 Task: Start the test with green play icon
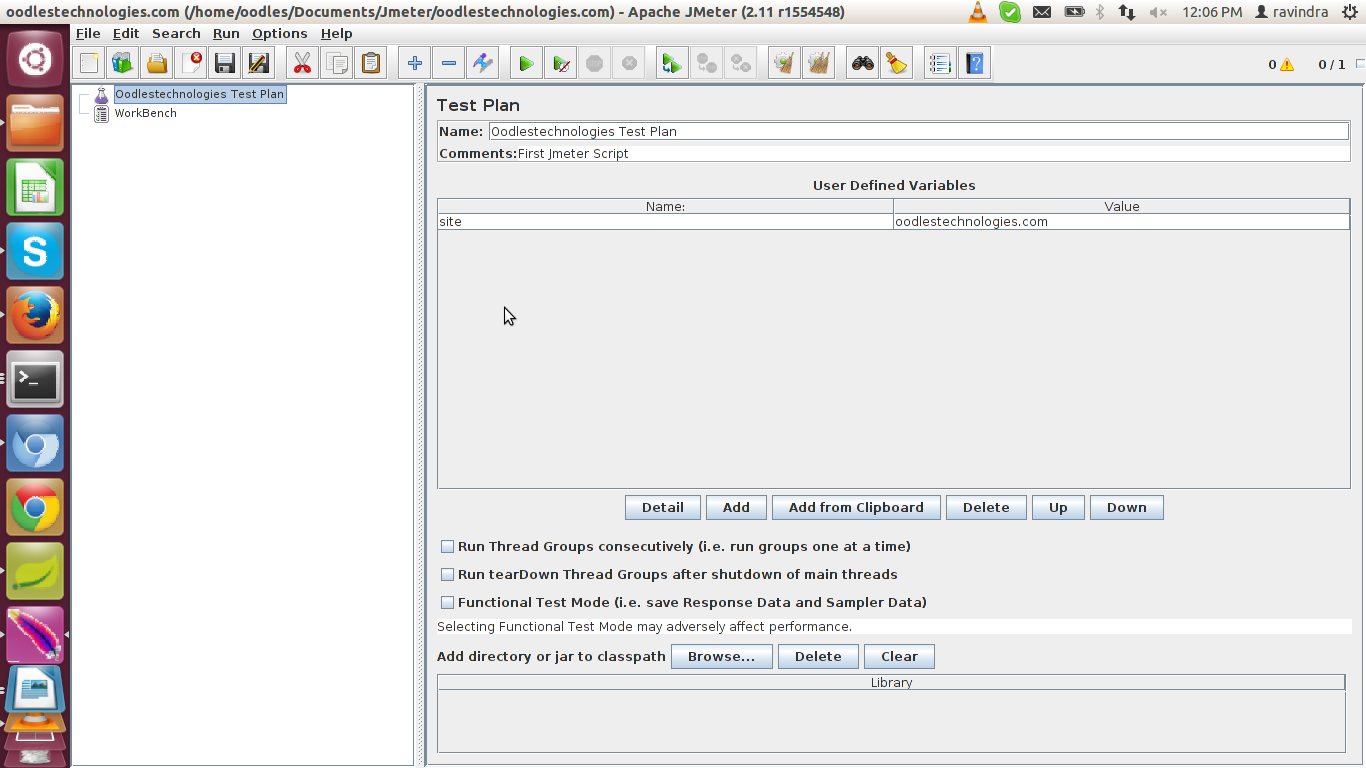526,64
